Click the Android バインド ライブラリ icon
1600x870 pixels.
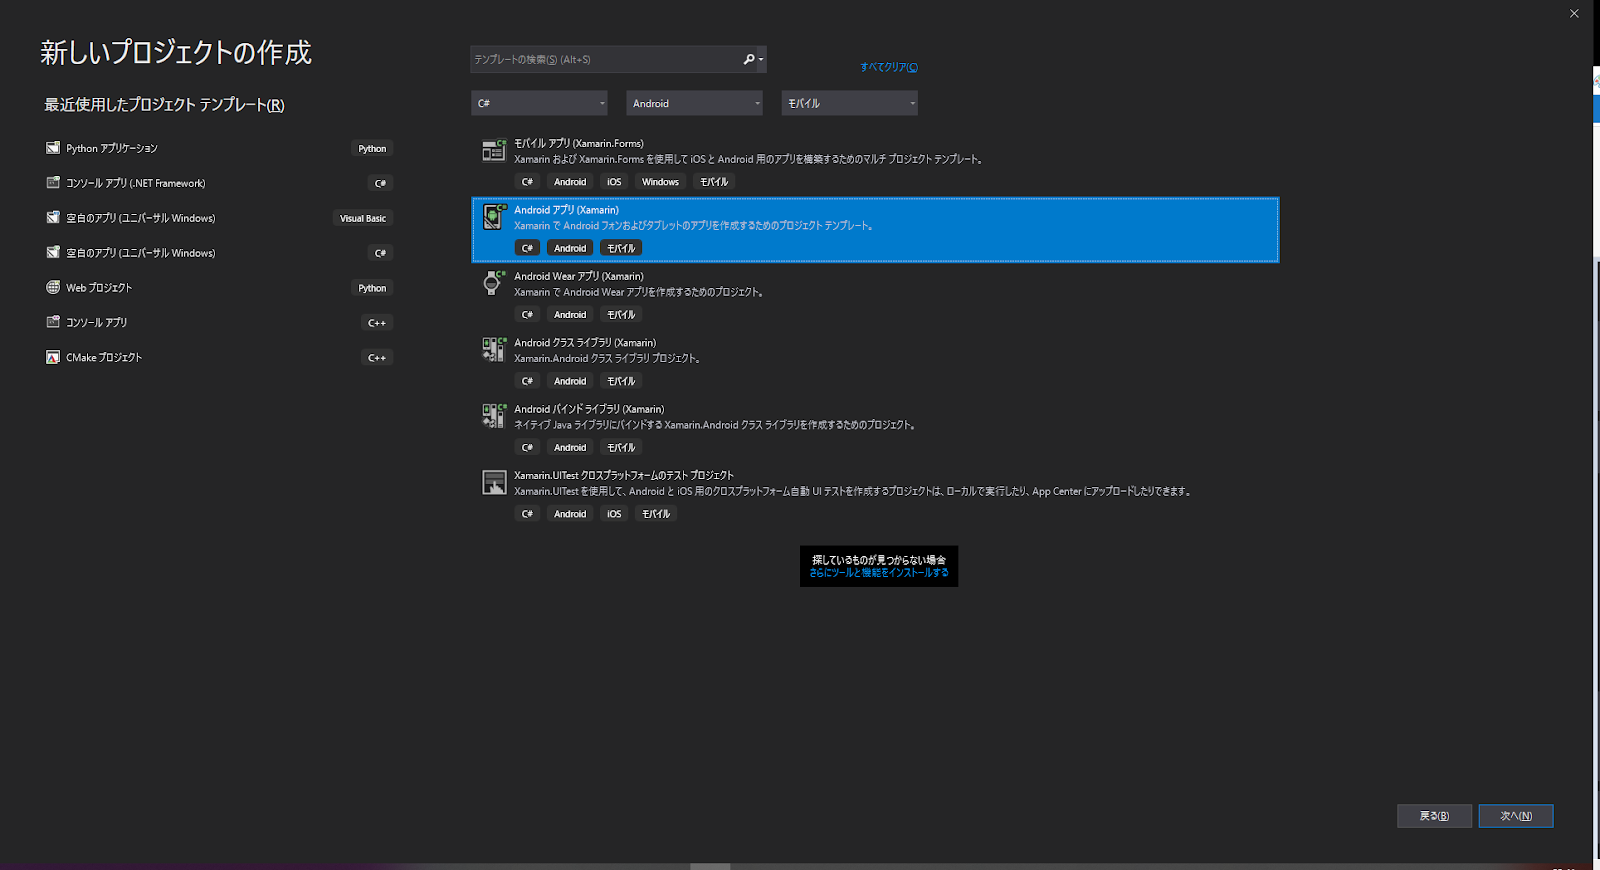point(494,415)
